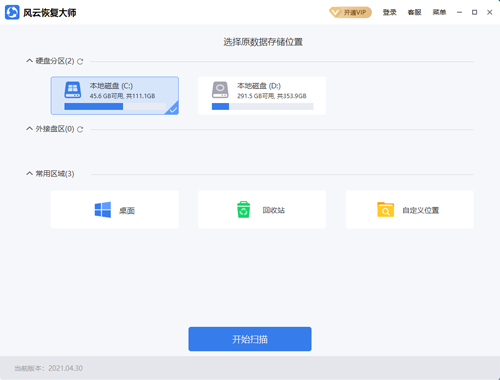Start scanning with 开始扫描 button
Screen dimensions: 500x380
pos(250,339)
